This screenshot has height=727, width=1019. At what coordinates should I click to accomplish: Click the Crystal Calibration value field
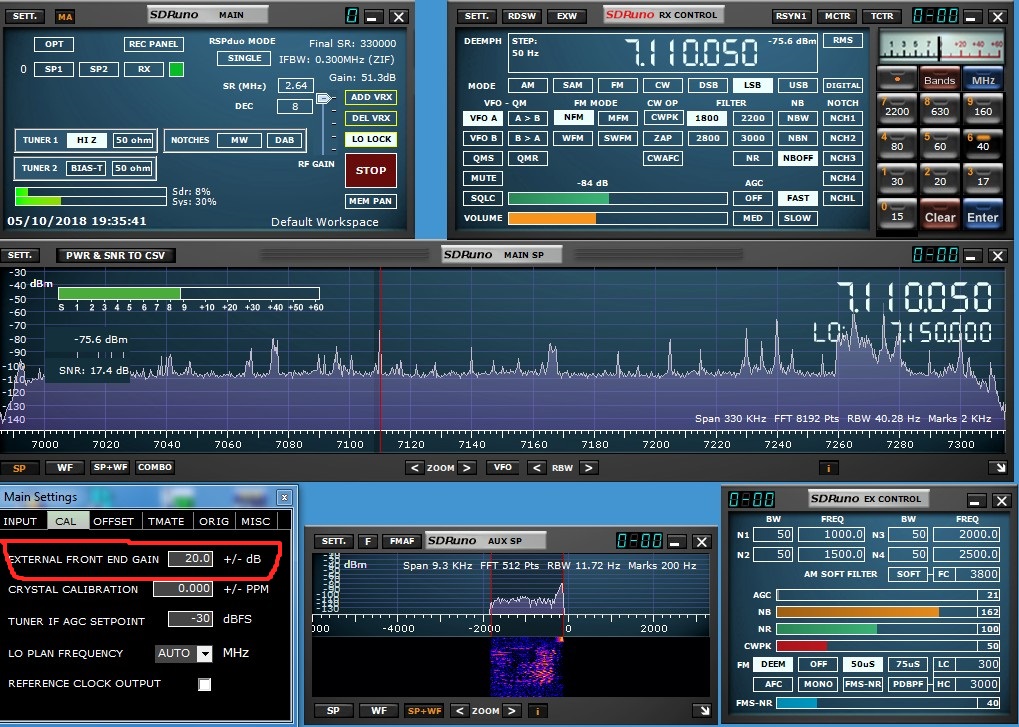(x=183, y=589)
